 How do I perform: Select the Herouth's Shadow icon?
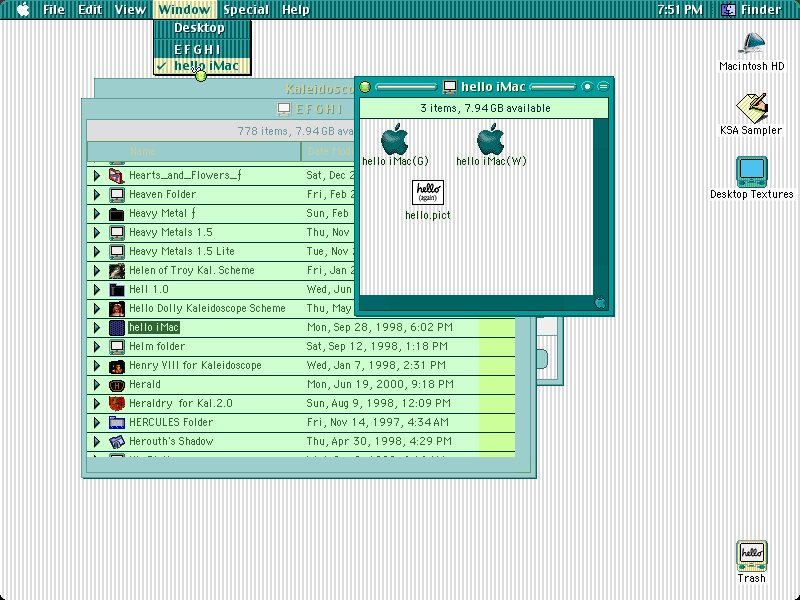[x=117, y=442]
